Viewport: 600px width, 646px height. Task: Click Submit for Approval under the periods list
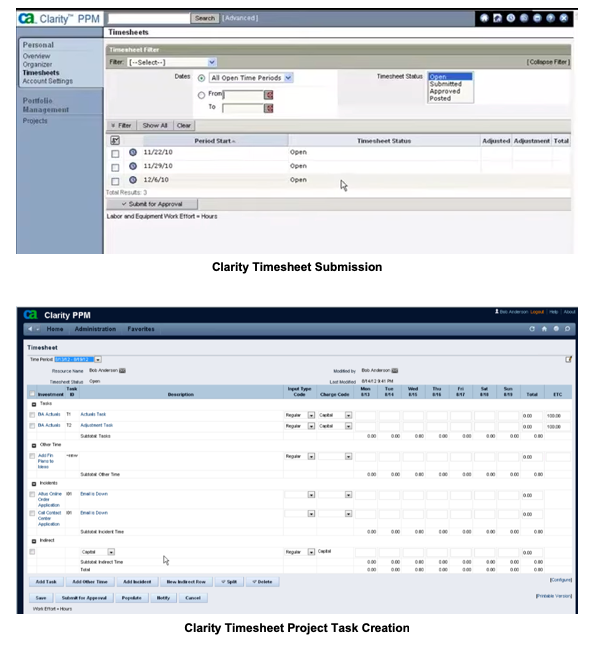coord(152,204)
